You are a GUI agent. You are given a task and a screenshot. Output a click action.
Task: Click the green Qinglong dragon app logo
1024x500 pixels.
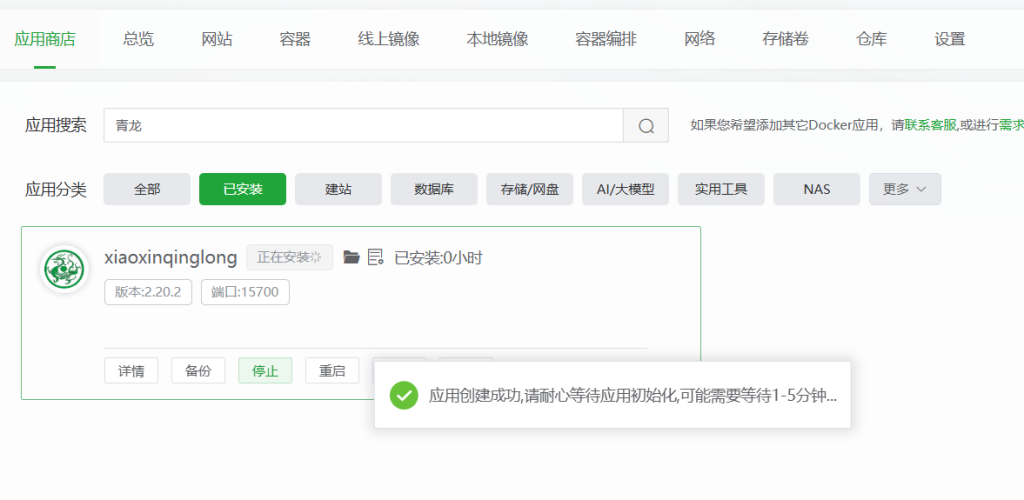pyautogui.click(x=64, y=268)
